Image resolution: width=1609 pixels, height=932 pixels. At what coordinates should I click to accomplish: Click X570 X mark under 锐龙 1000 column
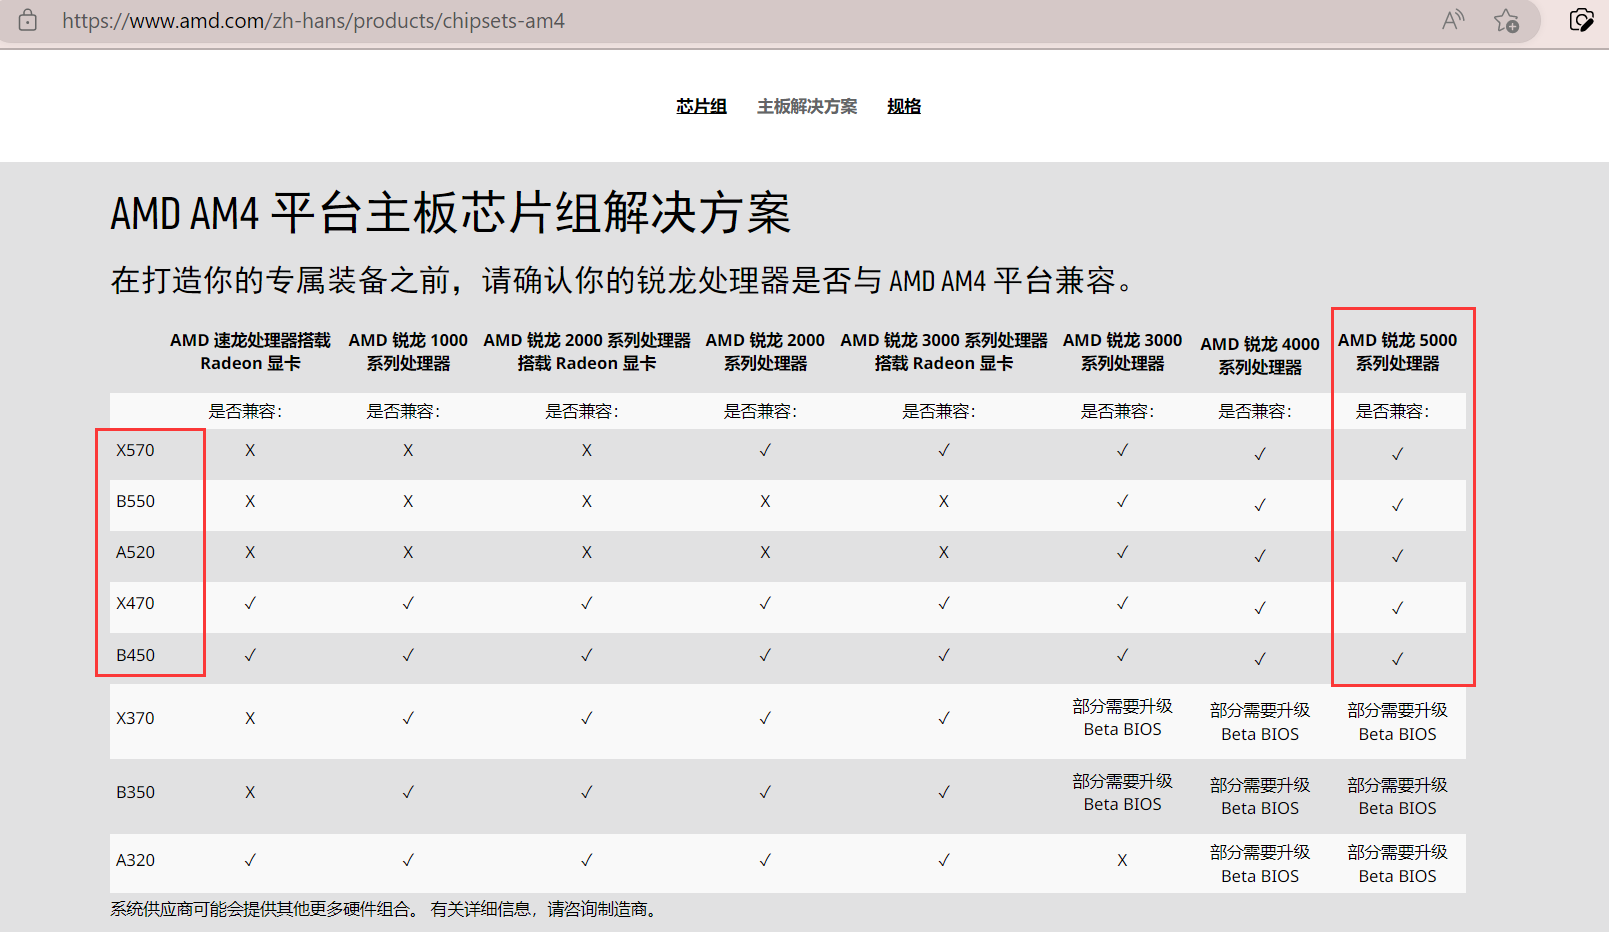point(408,450)
